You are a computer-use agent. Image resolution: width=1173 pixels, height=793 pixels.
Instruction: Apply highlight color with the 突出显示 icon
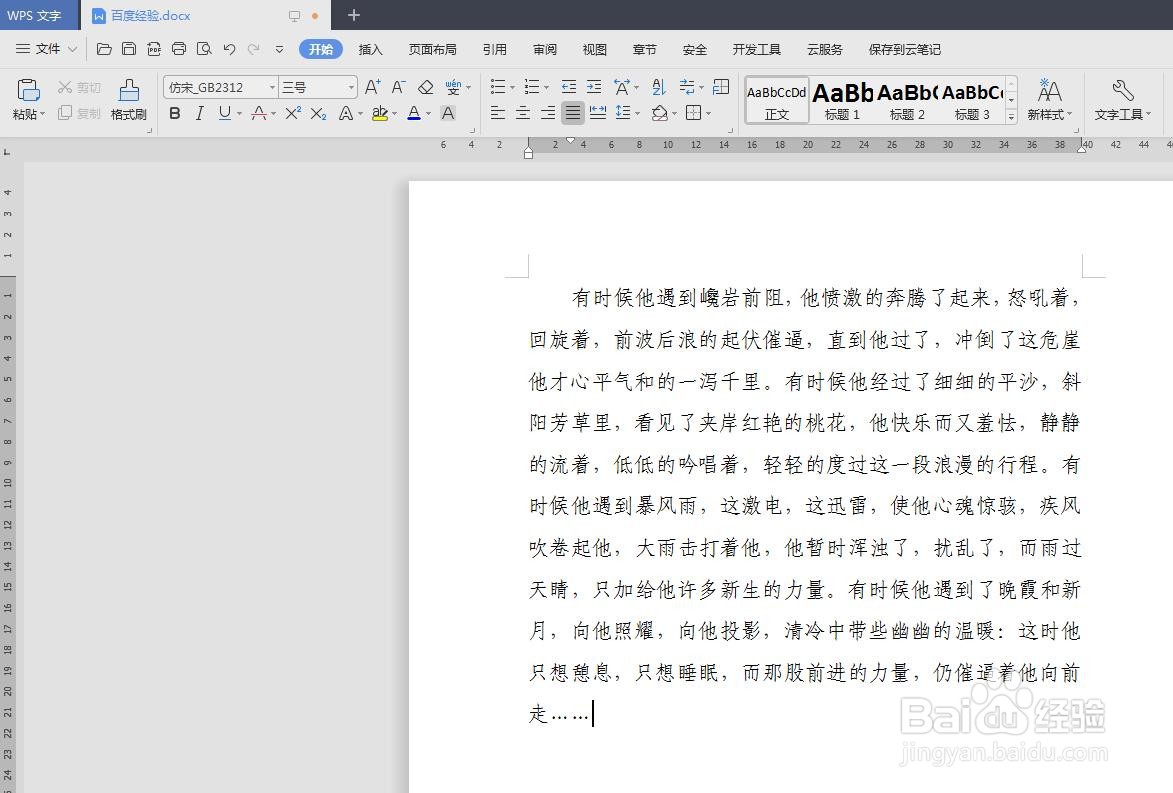point(381,113)
